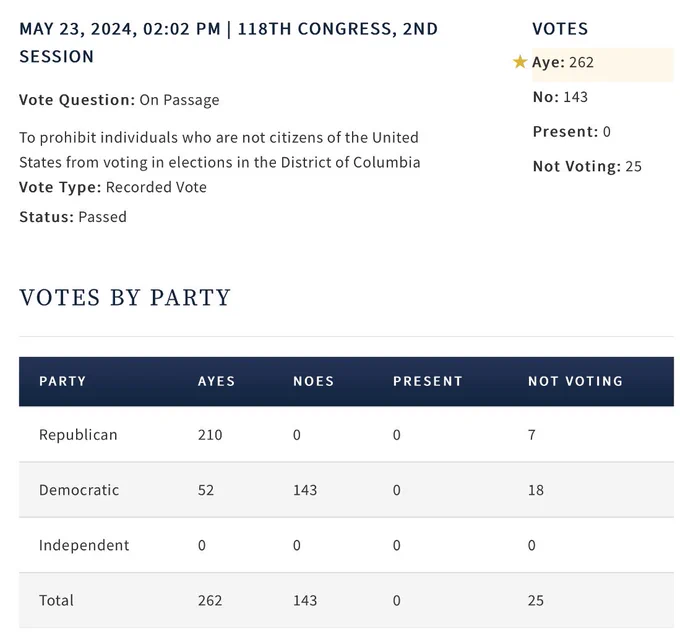680x632 pixels.
Task: Click the Votes By Party heading
Action: click(x=125, y=298)
